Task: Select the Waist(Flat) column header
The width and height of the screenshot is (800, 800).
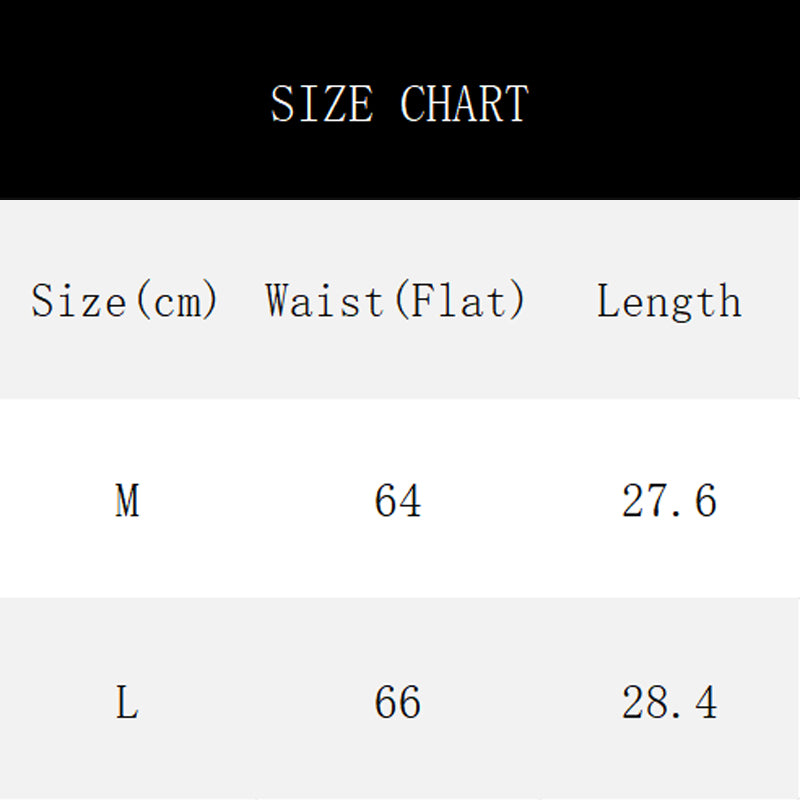Action: pos(396,301)
